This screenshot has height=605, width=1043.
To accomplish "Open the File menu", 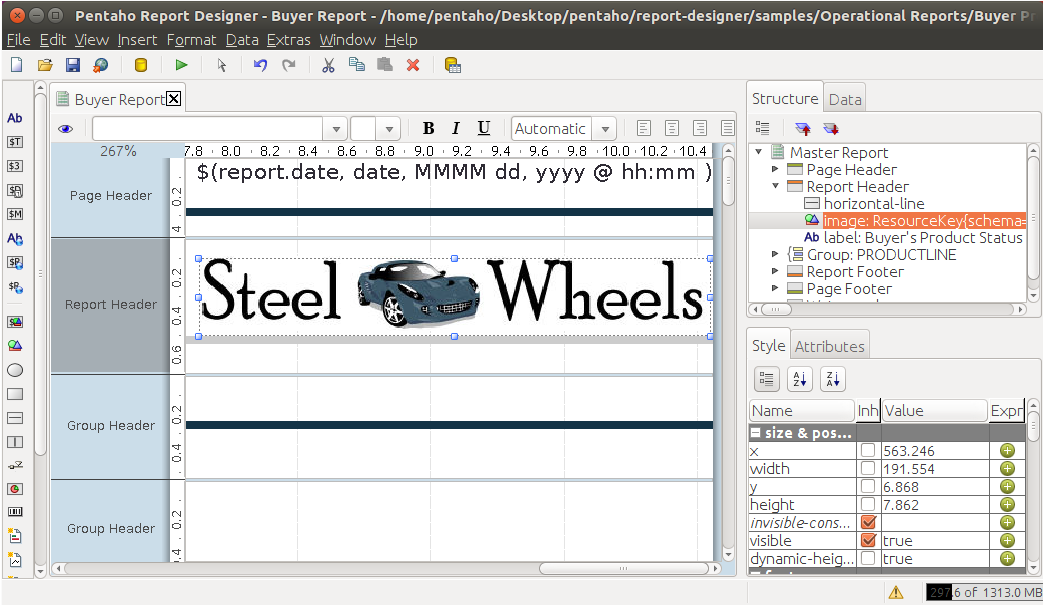I will click(x=18, y=40).
